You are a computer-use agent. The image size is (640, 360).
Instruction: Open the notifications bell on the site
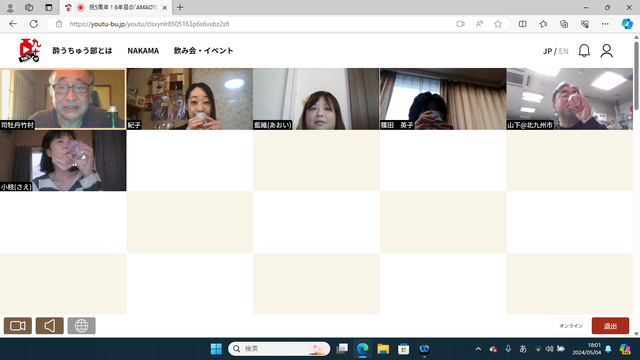tap(584, 51)
